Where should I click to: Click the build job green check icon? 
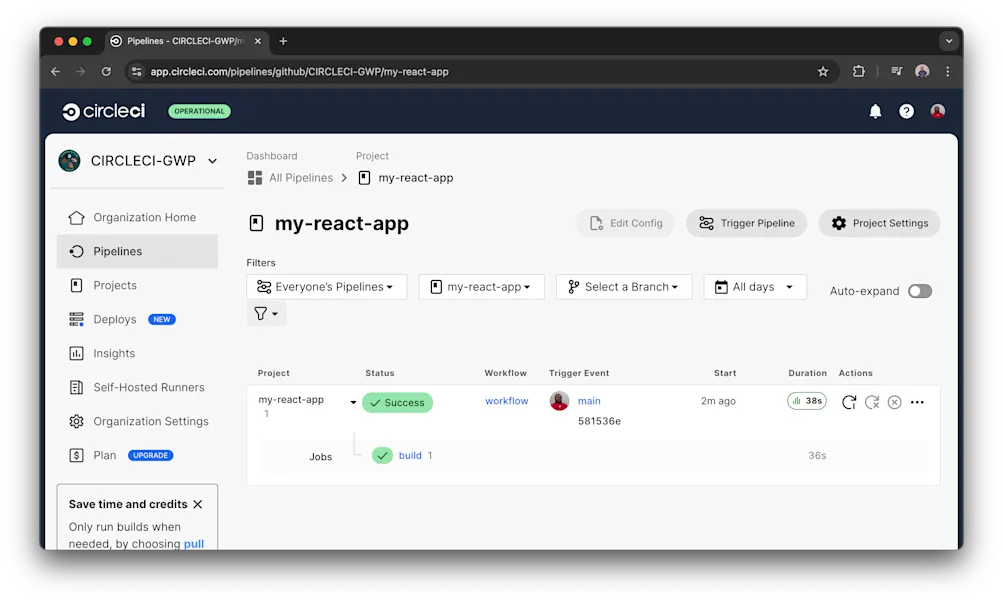[x=382, y=455]
